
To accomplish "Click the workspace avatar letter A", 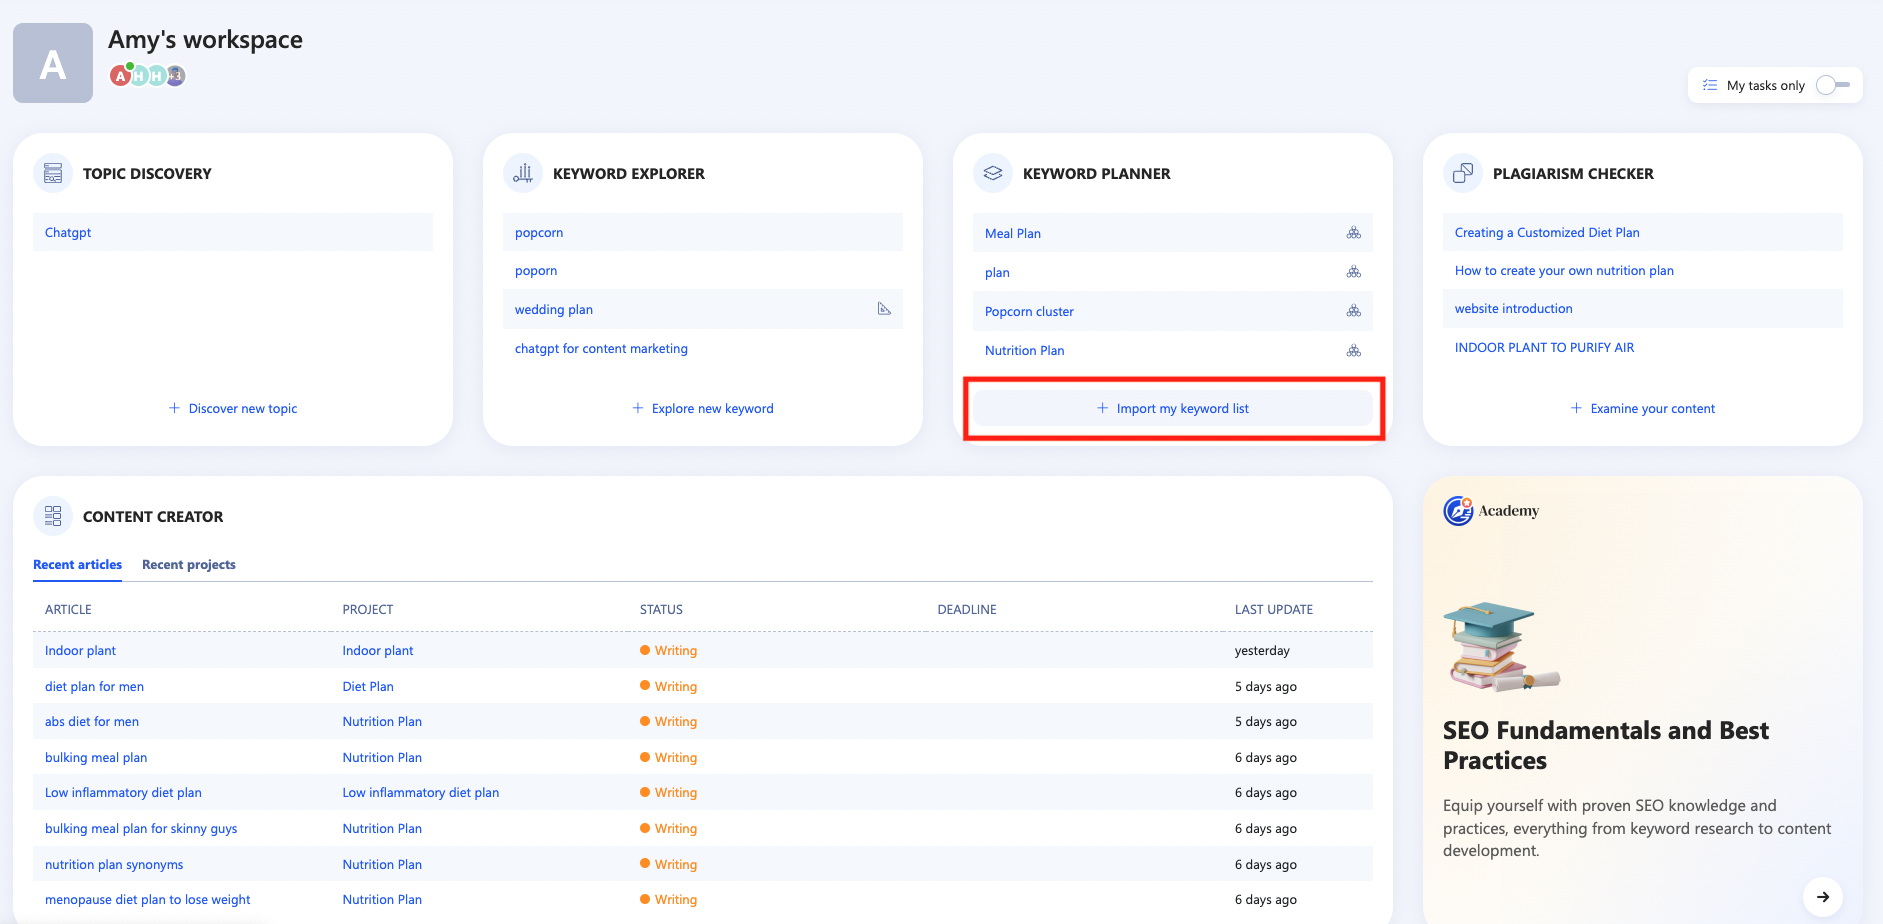I will click(x=53, y=63).
